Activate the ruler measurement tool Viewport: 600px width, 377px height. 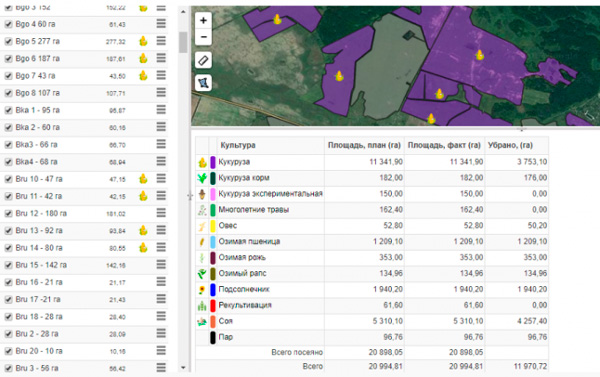pos(203,60)
